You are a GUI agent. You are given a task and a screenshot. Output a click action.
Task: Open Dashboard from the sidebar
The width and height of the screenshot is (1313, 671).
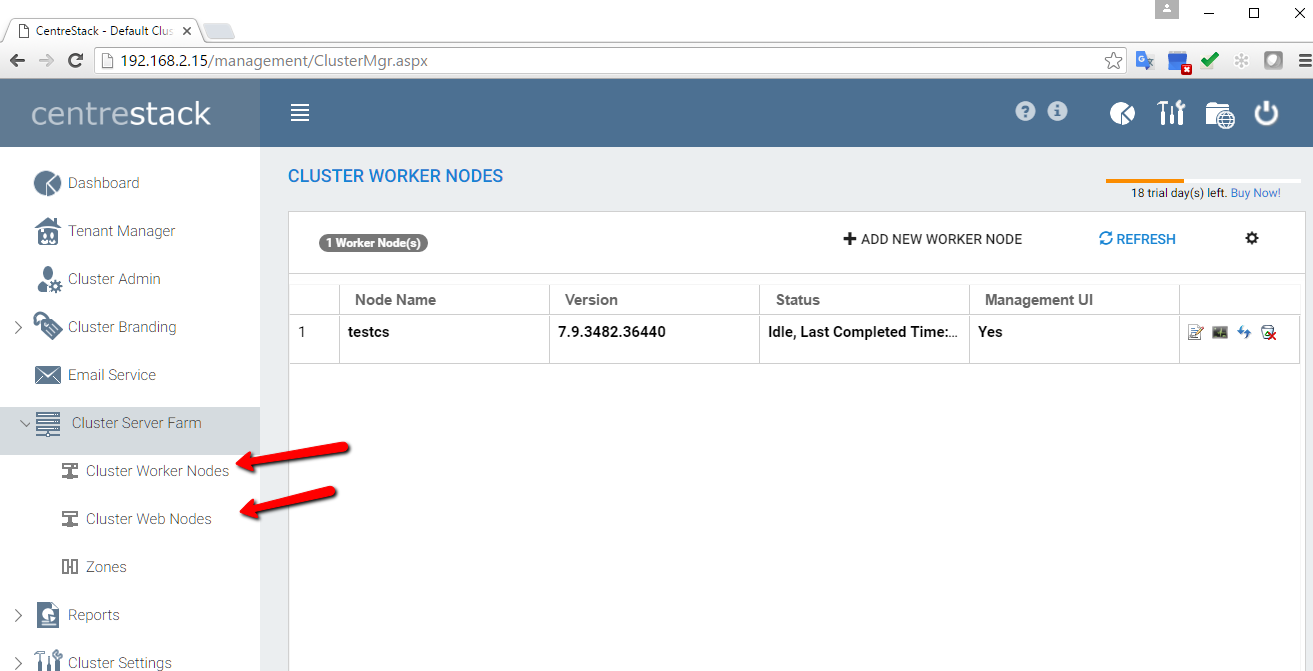pos(104,183)
